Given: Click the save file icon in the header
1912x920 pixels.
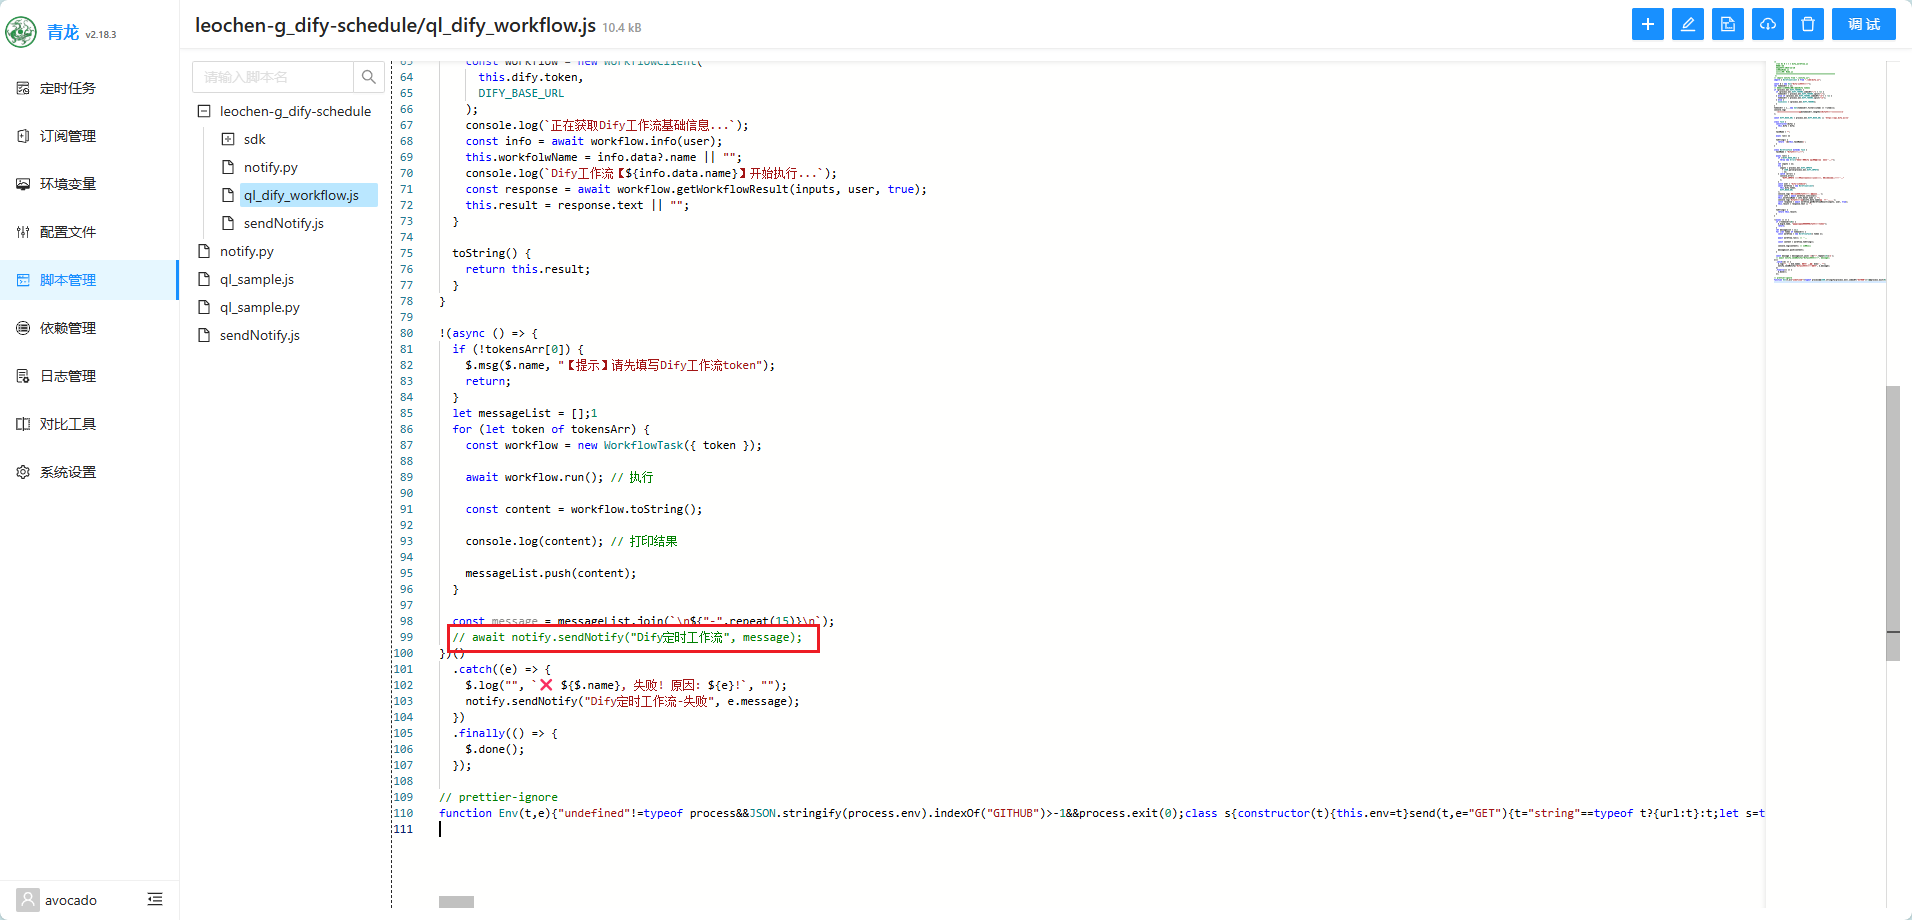Looking at the screenshot, I should (1727, 24).
